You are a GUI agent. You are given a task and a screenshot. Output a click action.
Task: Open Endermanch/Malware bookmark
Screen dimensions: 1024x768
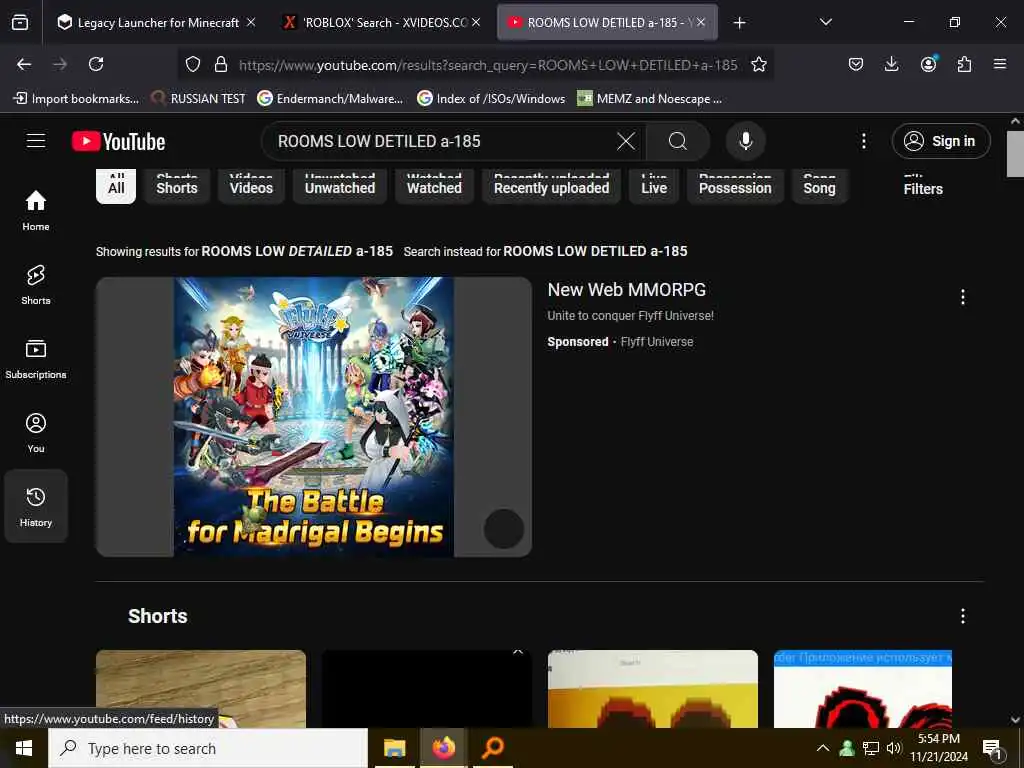(330, 99)
